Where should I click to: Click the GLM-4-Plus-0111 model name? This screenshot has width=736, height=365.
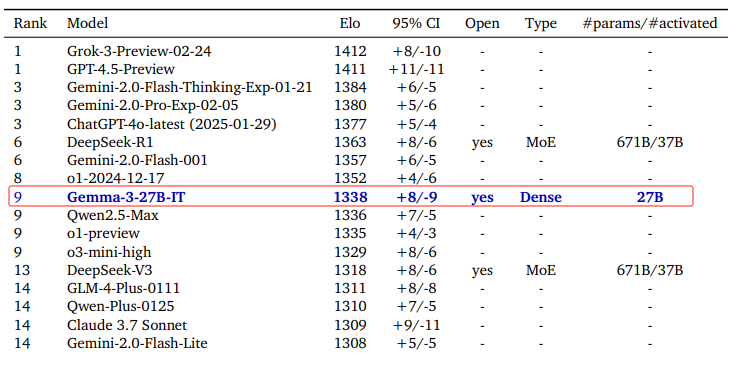pos(123,289)
